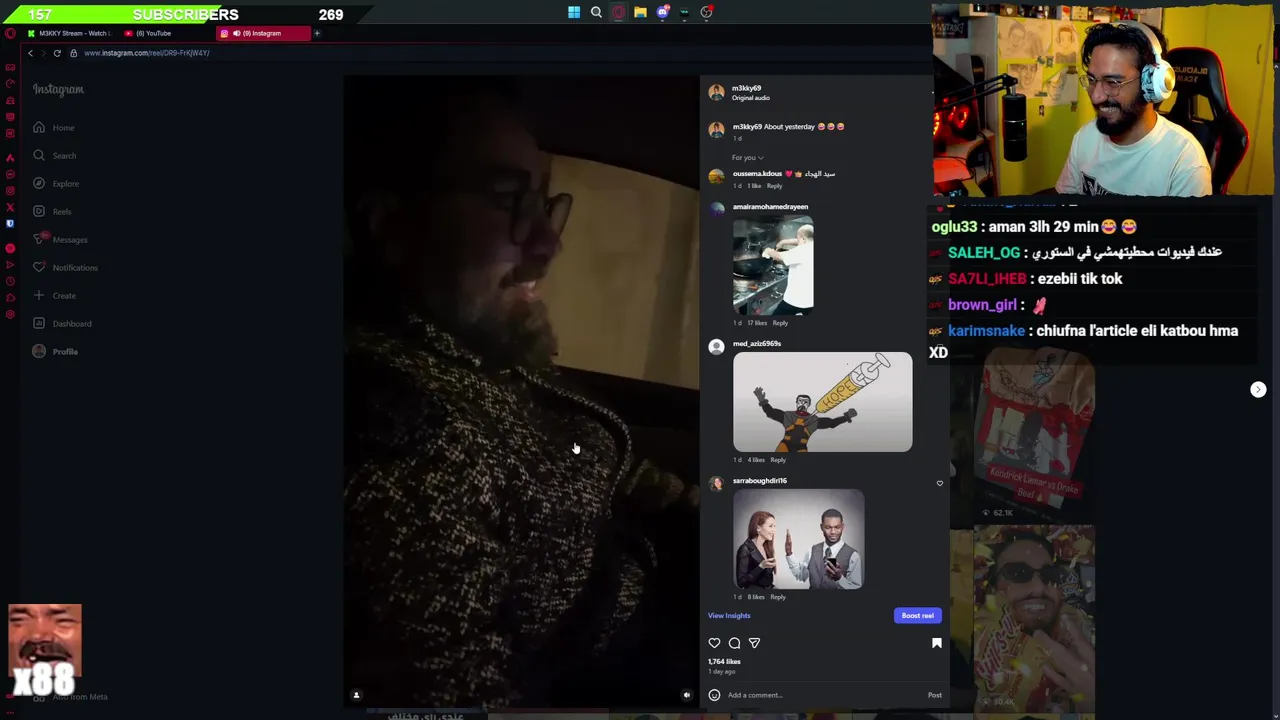Click Post to submit comment
Image resolution: width=1280 pixels, height=720 pixels.
click(934, 695)
